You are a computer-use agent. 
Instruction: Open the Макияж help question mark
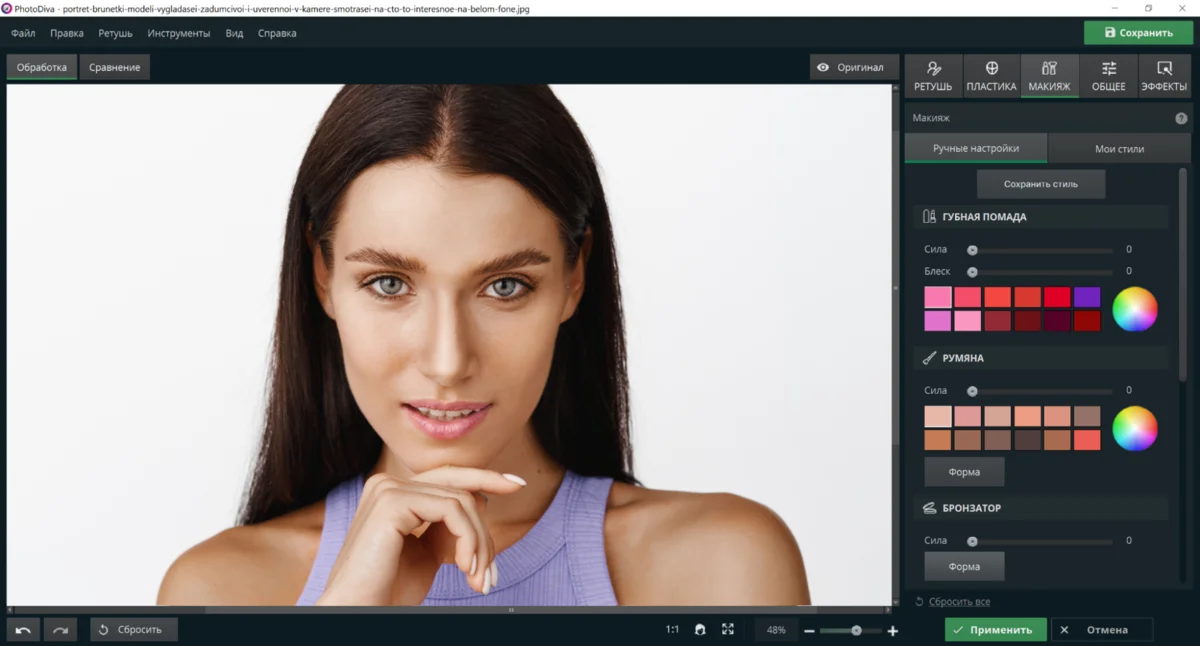[x=1181, y=118]
